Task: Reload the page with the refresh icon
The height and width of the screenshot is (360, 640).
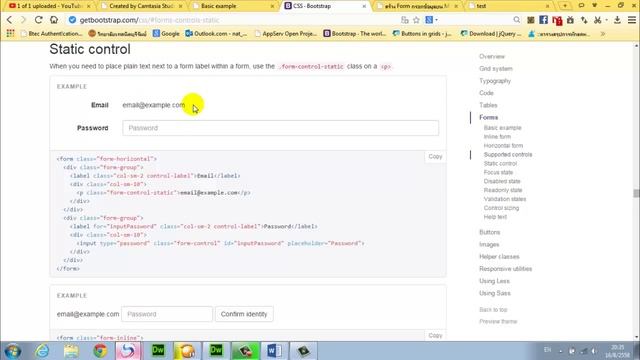Action: pyautogui.click(x=38, y=20)
